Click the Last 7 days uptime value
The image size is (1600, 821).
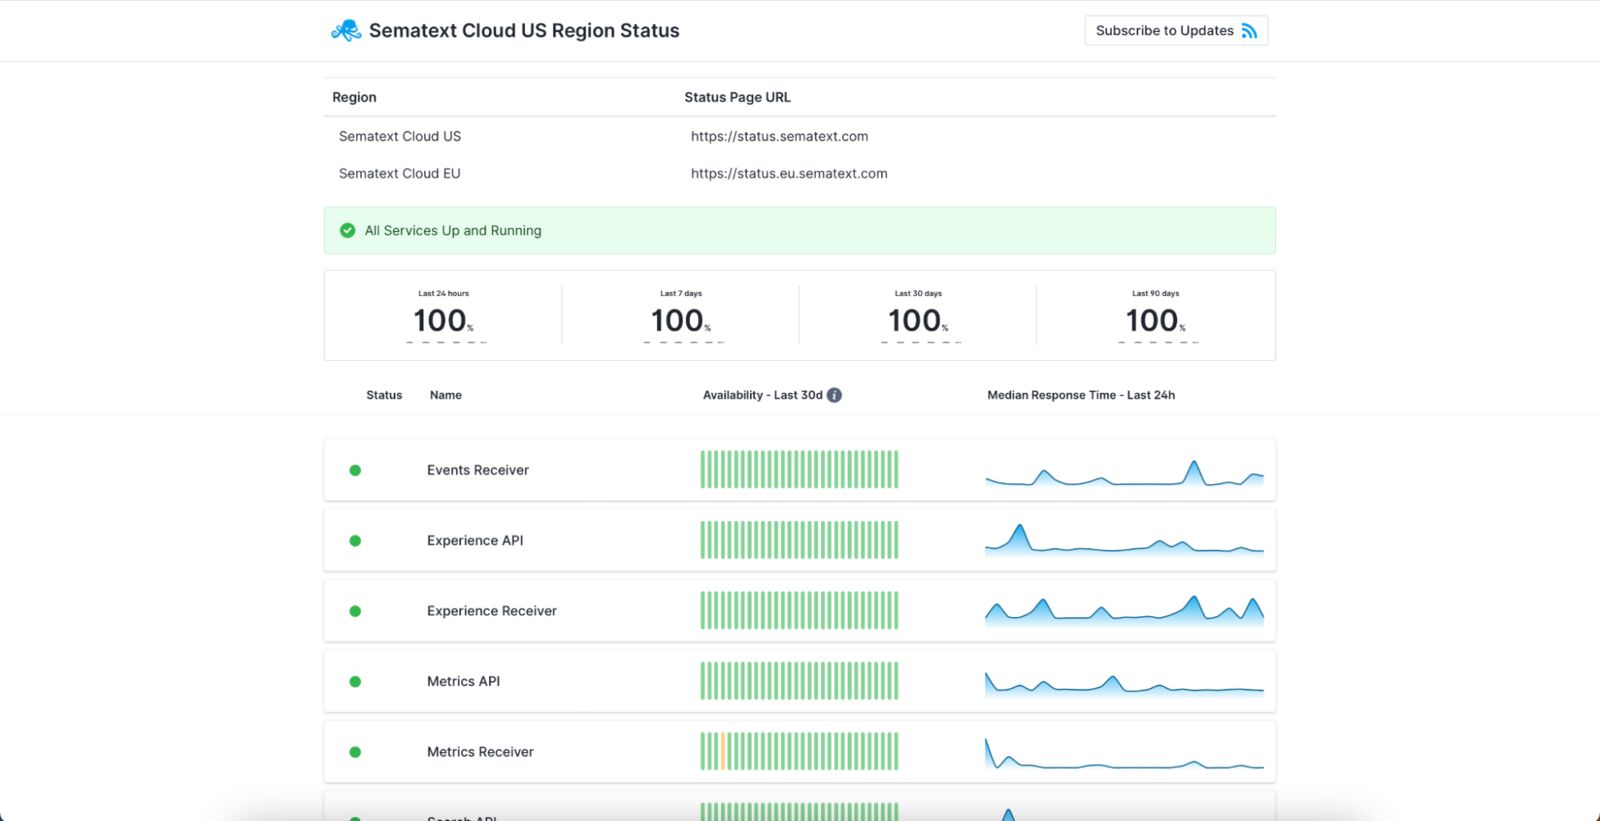point(681,321)
